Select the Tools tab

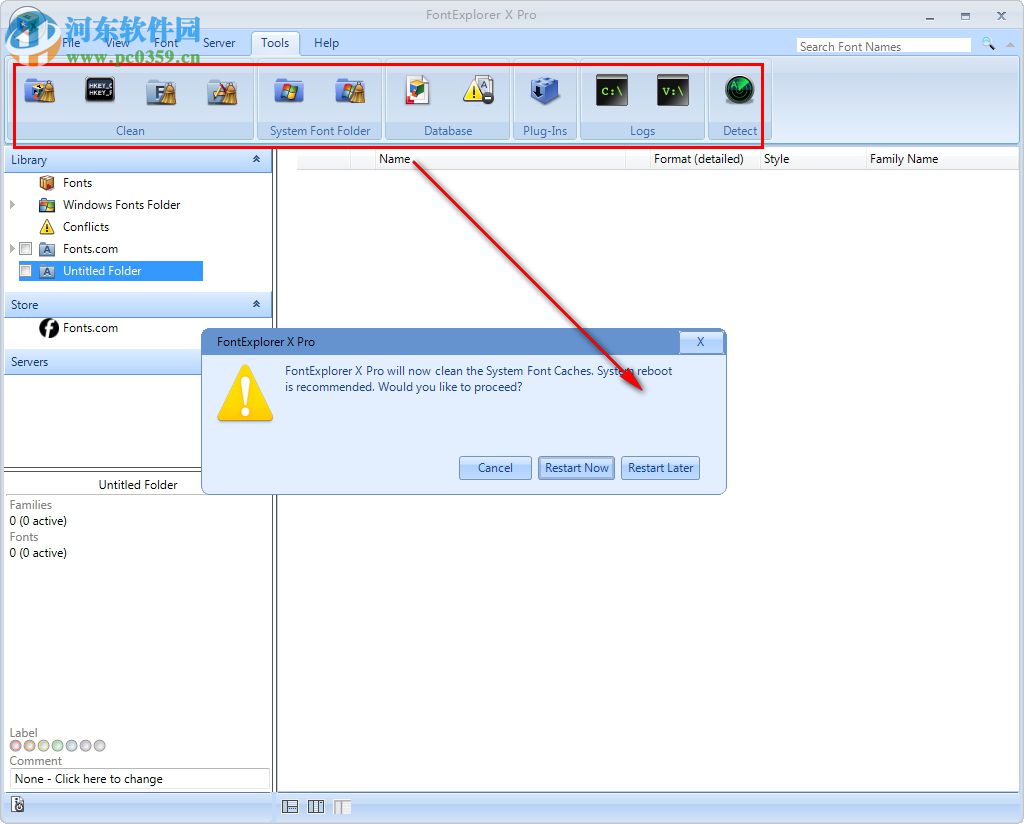tap(275, 43)
